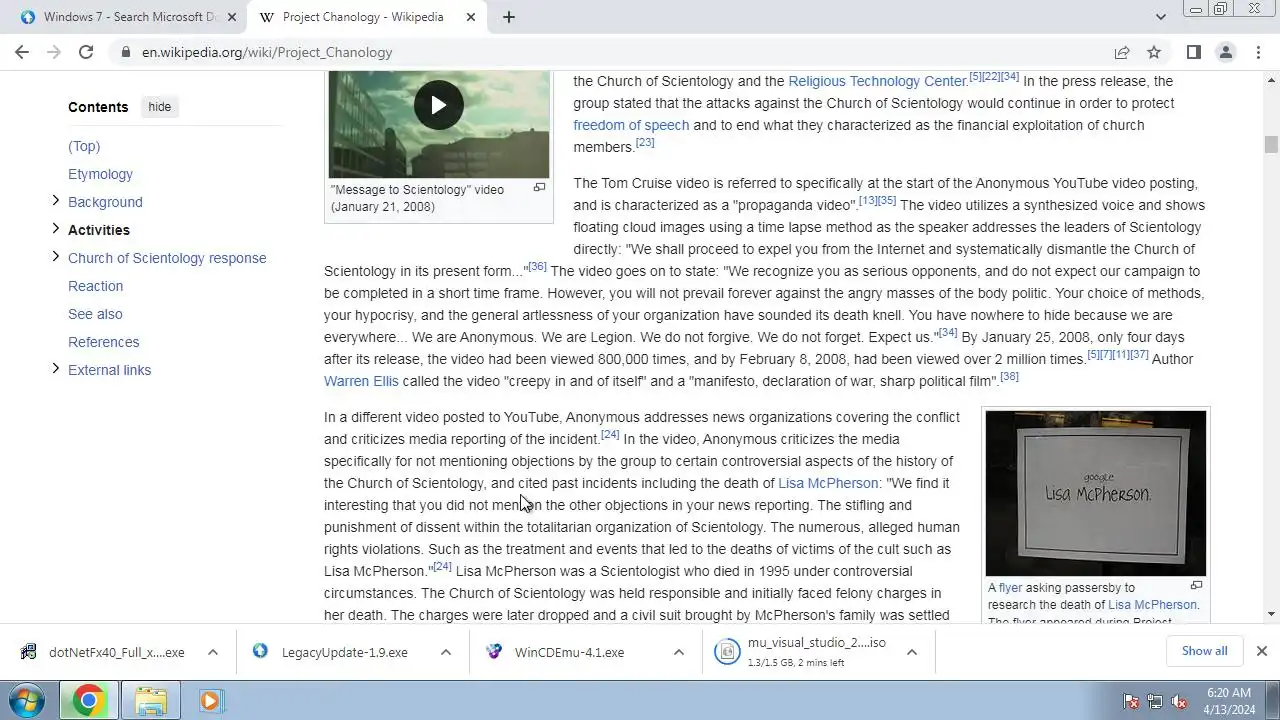Click the mu_visual_studio iso download progress icon
1280x720 pixels.
click(727, 652)
